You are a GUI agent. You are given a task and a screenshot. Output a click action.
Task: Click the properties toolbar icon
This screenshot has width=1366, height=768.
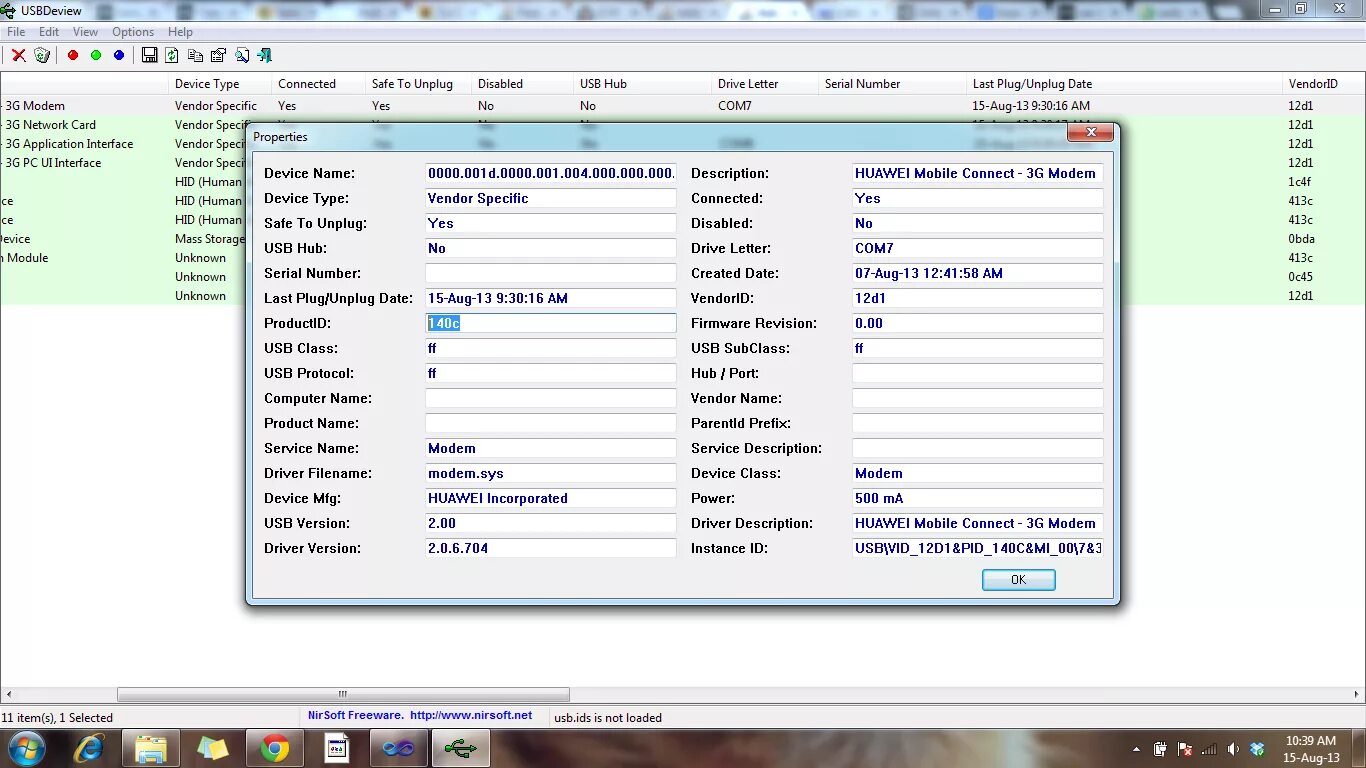click(x=218, y=55)
